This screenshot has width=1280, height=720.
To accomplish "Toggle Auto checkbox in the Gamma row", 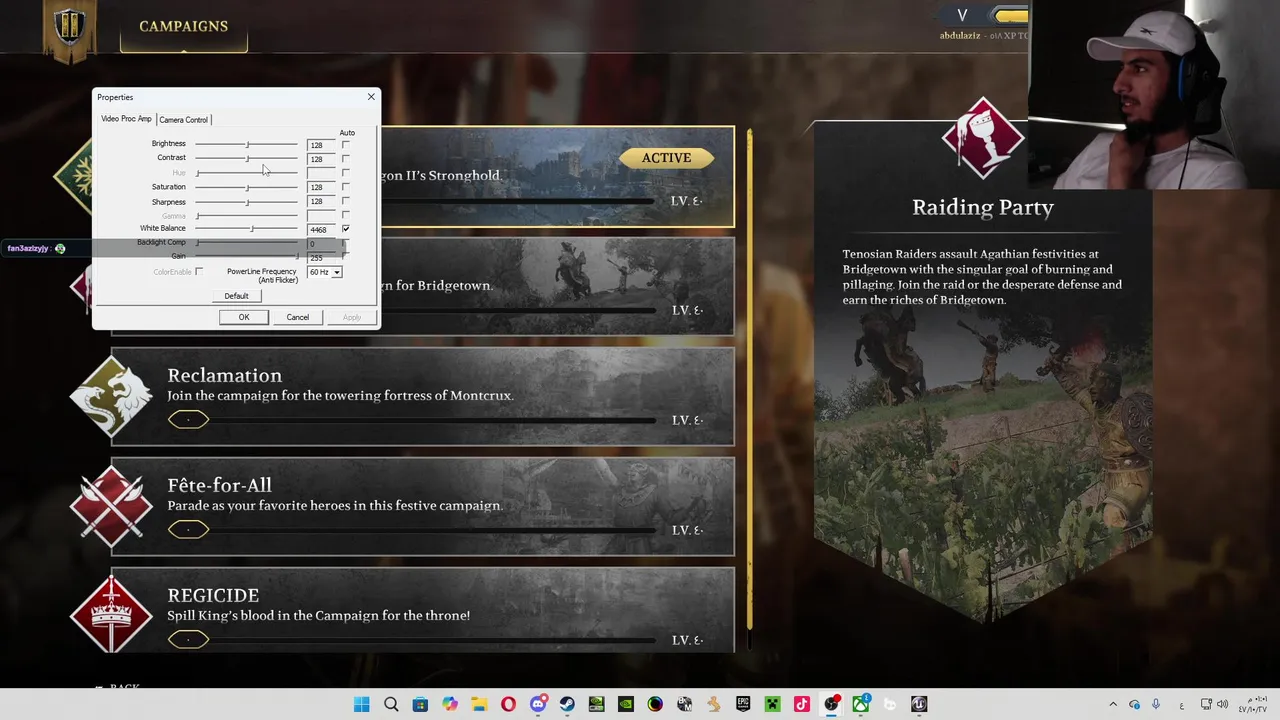I will pyautogui.click(x=346, y=215).
